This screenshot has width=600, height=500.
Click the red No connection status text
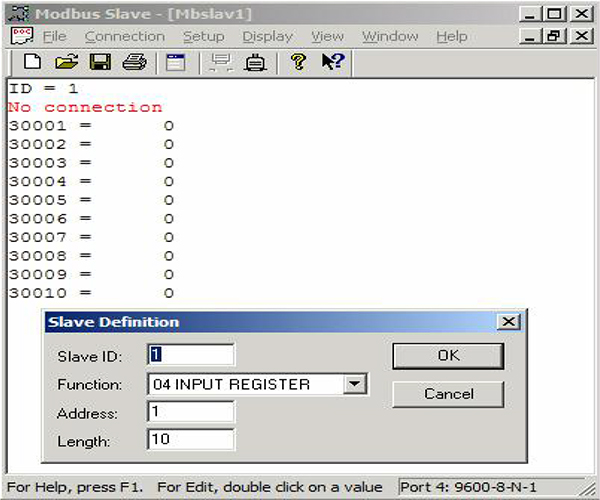pyautogui.click(x=85, y=107)
